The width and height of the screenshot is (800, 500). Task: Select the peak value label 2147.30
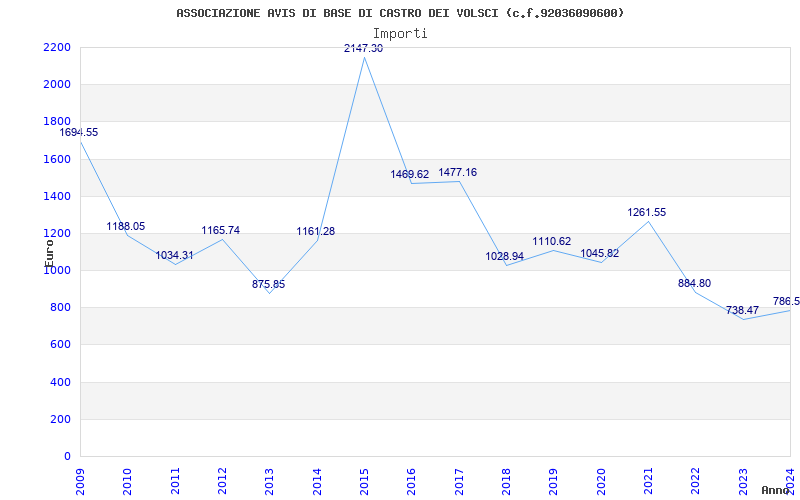[x=363, y=48]
